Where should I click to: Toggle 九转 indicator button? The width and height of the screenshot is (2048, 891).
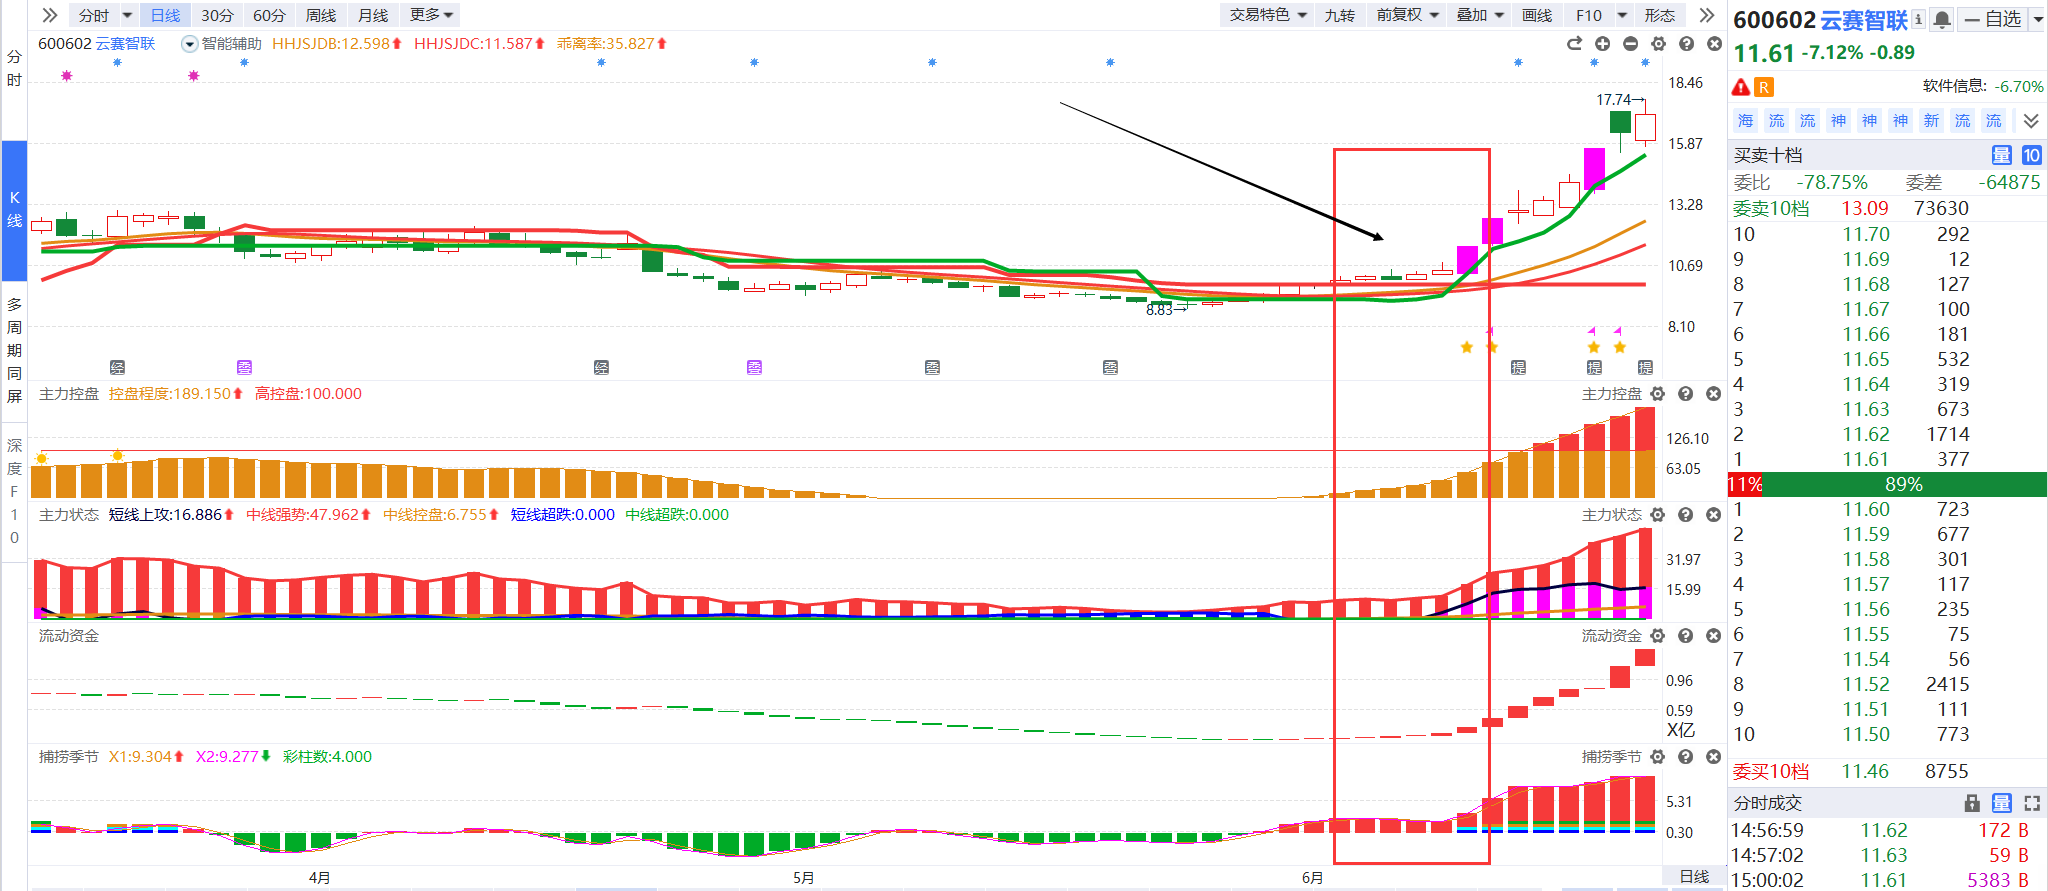(1340, 15)
